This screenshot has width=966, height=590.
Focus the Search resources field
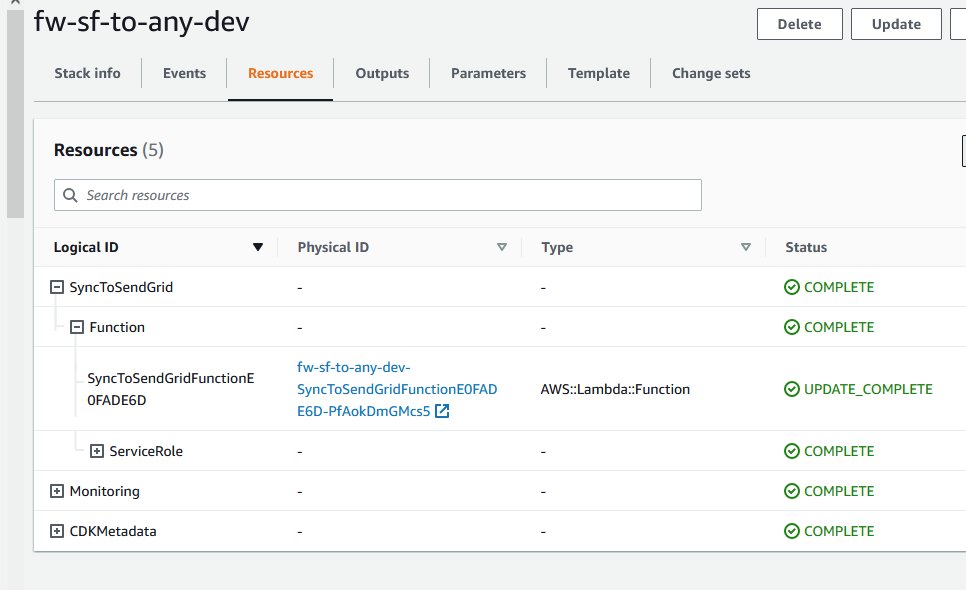378,195
